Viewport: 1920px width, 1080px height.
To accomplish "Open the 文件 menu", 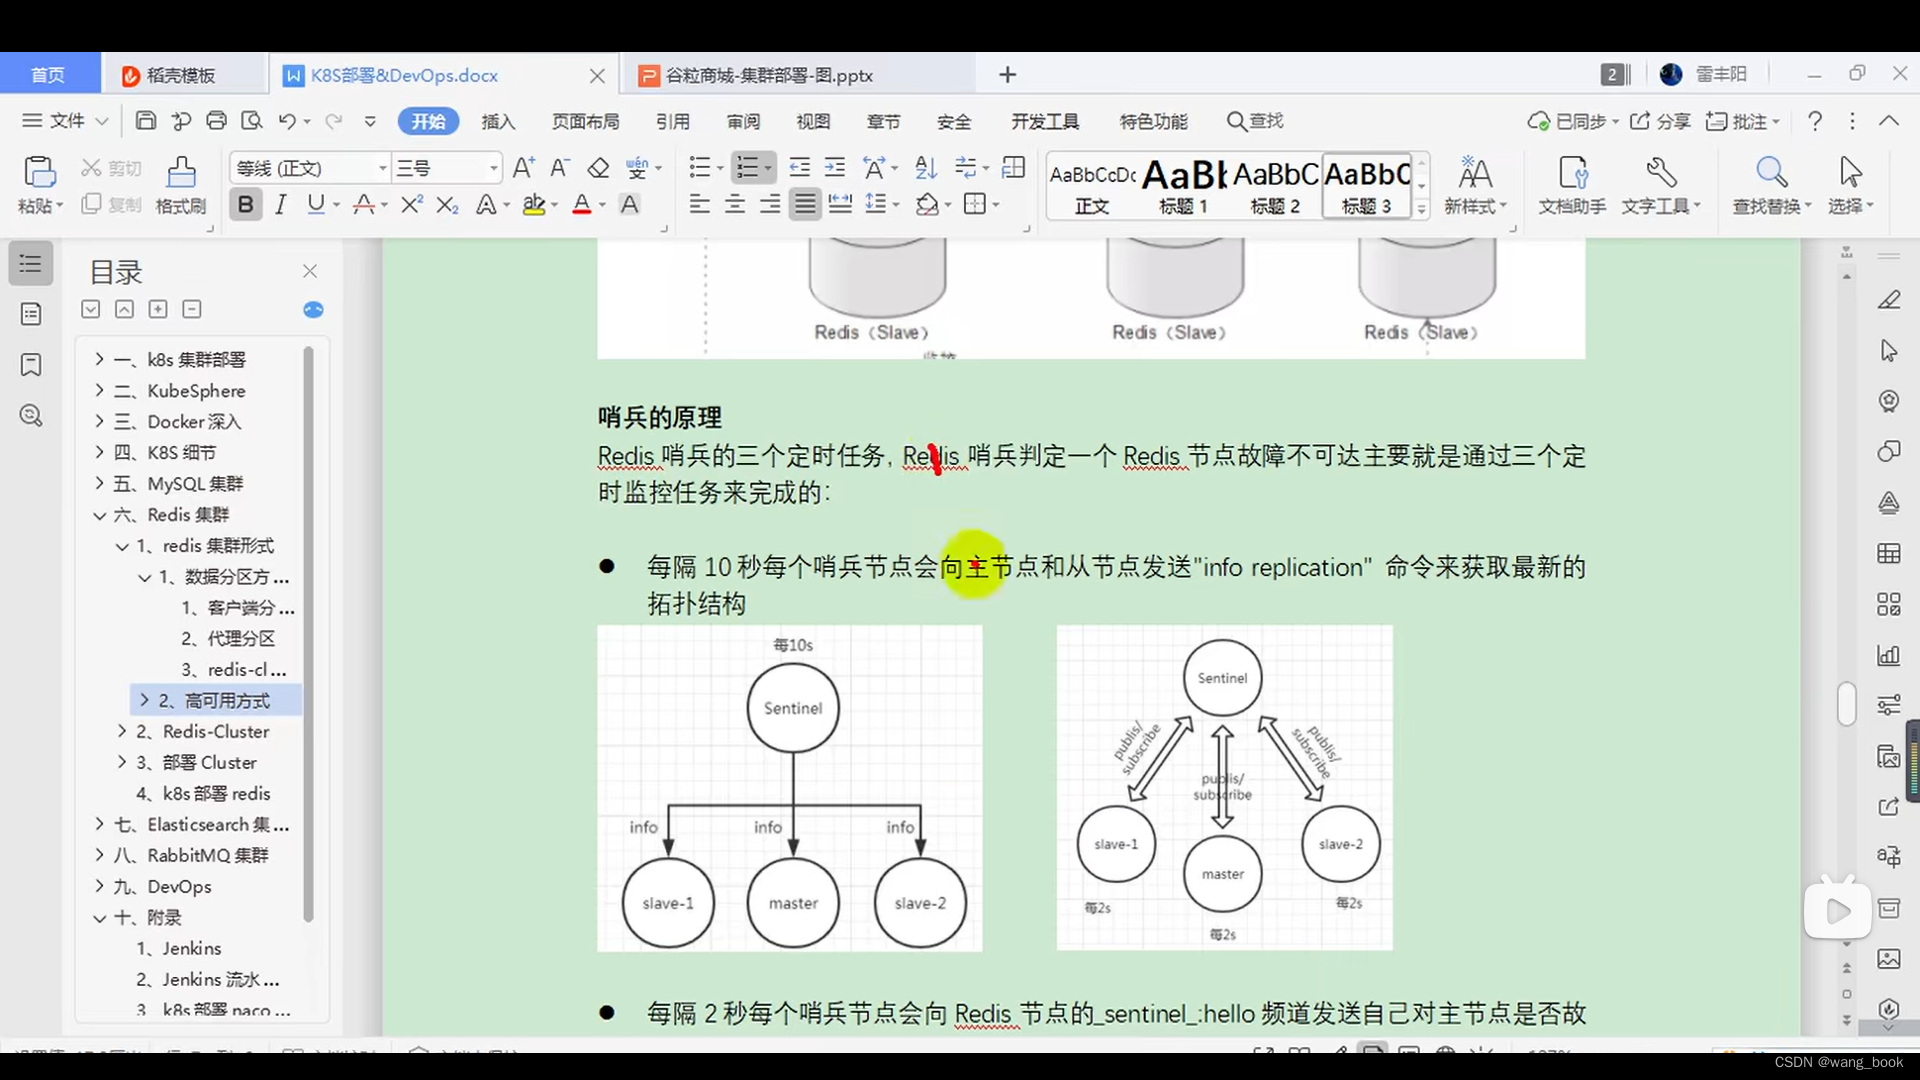I will (x=65, y=121).
